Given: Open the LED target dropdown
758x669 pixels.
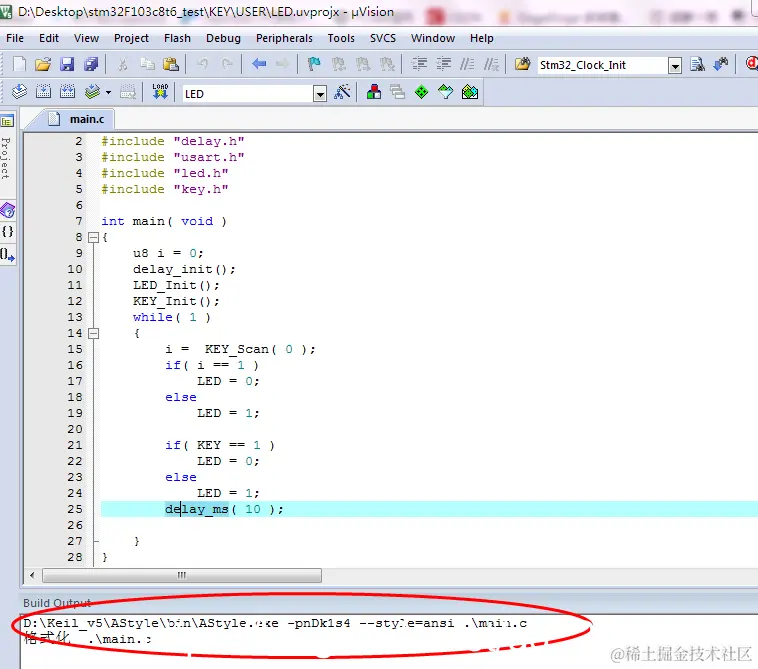Looking at the screenshot, I should click(320, 93).
